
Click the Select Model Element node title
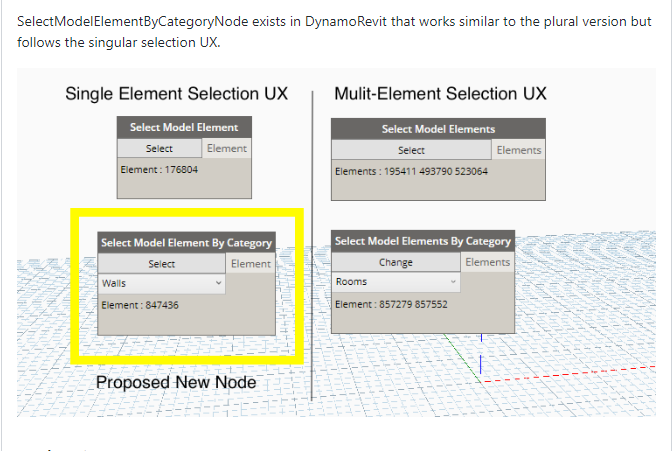[x=184, y=127]
